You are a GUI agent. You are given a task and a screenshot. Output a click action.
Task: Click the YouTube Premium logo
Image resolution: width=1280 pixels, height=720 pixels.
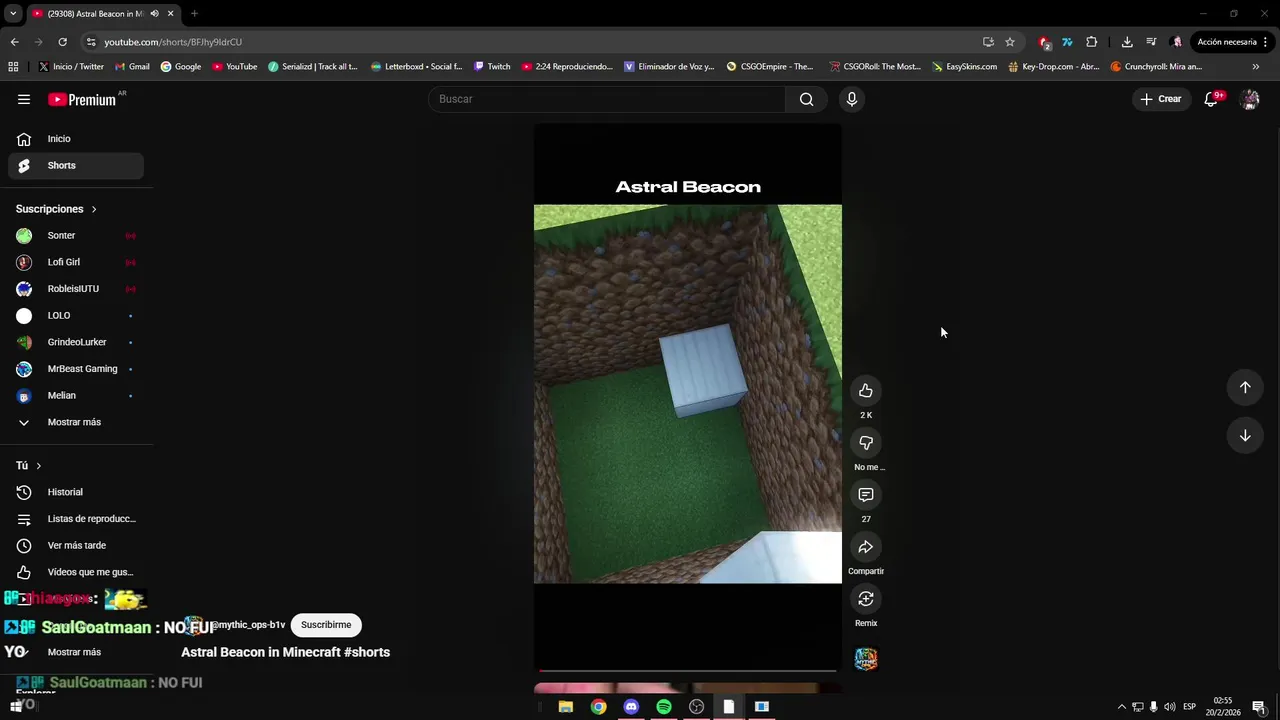[x=82, y=99]
